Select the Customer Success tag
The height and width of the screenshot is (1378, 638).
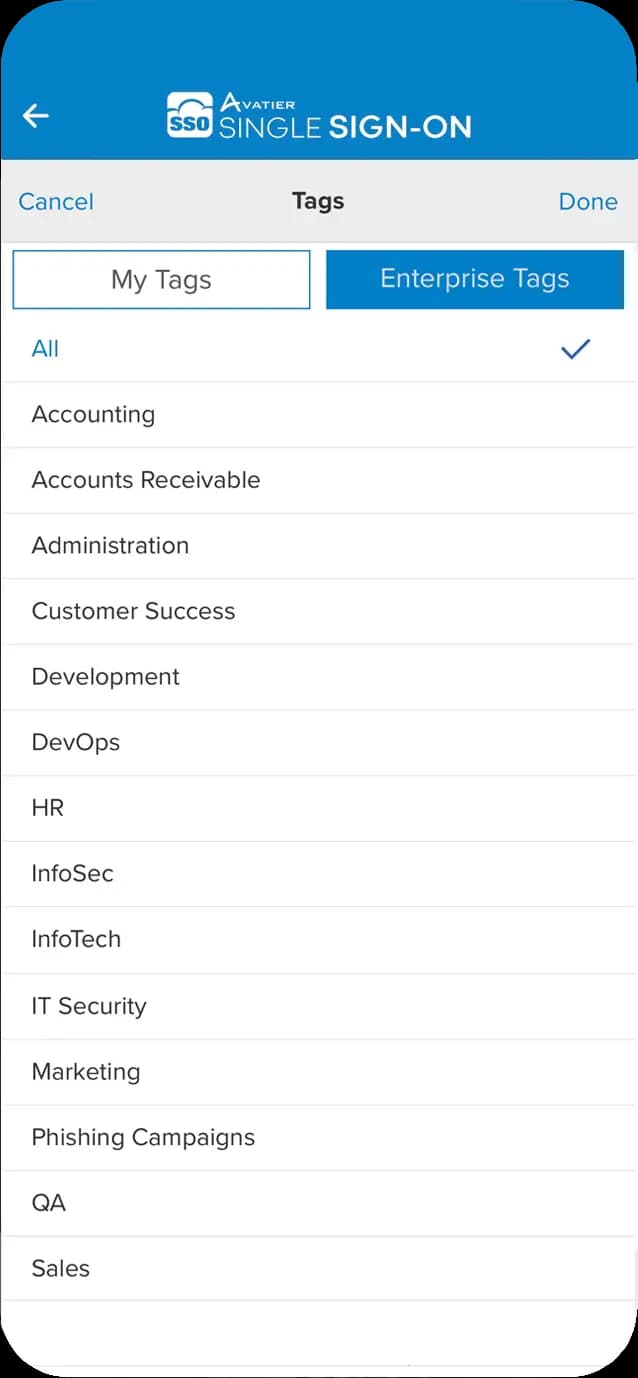coord(134,611)
